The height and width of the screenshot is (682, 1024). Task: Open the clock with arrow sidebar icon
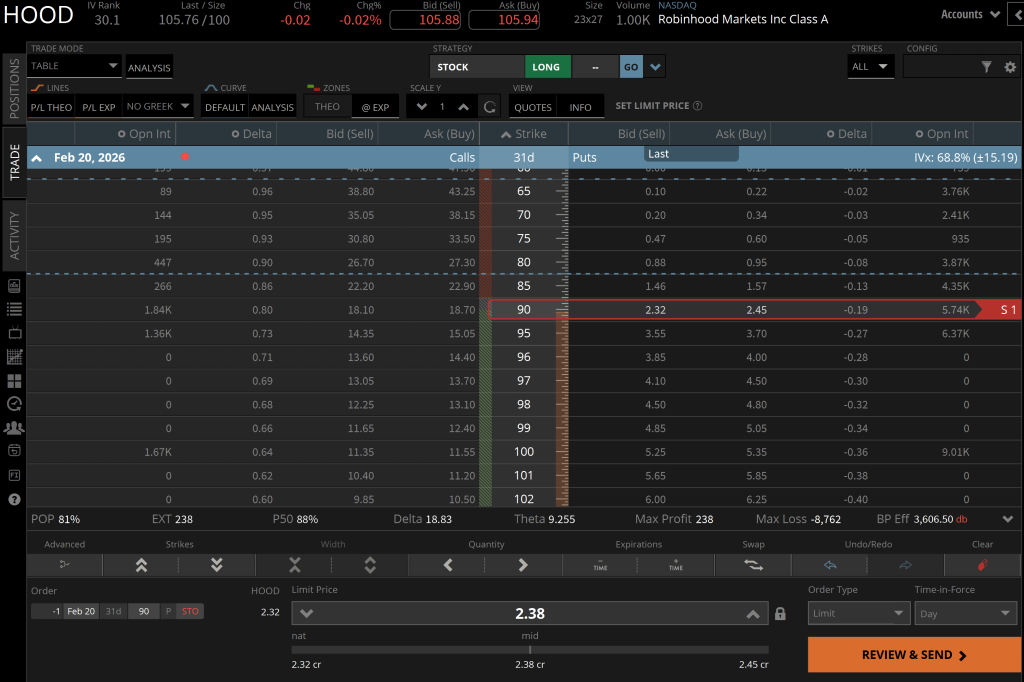(14, 404)
